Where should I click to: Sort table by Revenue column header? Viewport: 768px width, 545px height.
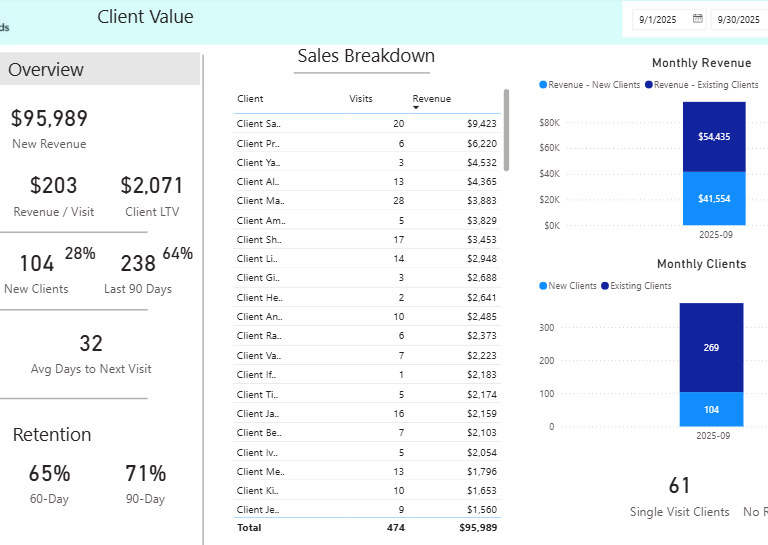tap(432, 99)
